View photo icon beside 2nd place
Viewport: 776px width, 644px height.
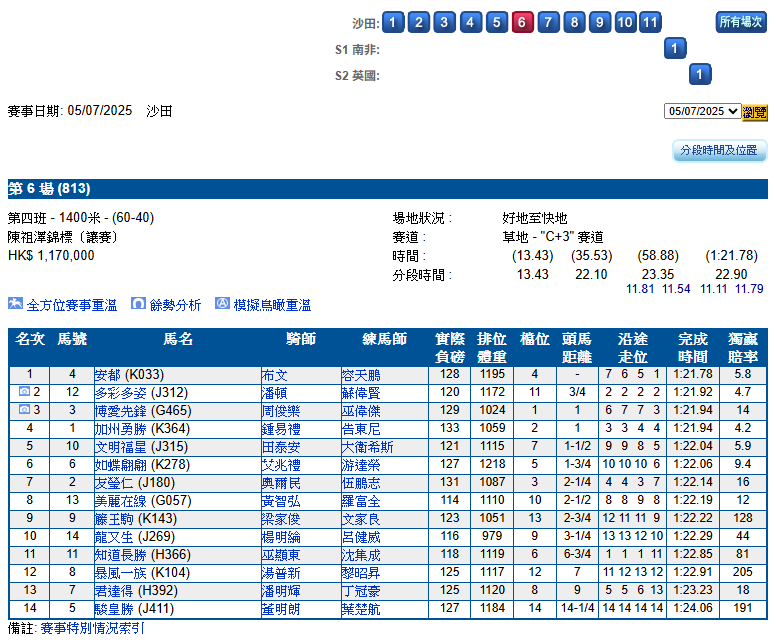[x=24, y=392]
